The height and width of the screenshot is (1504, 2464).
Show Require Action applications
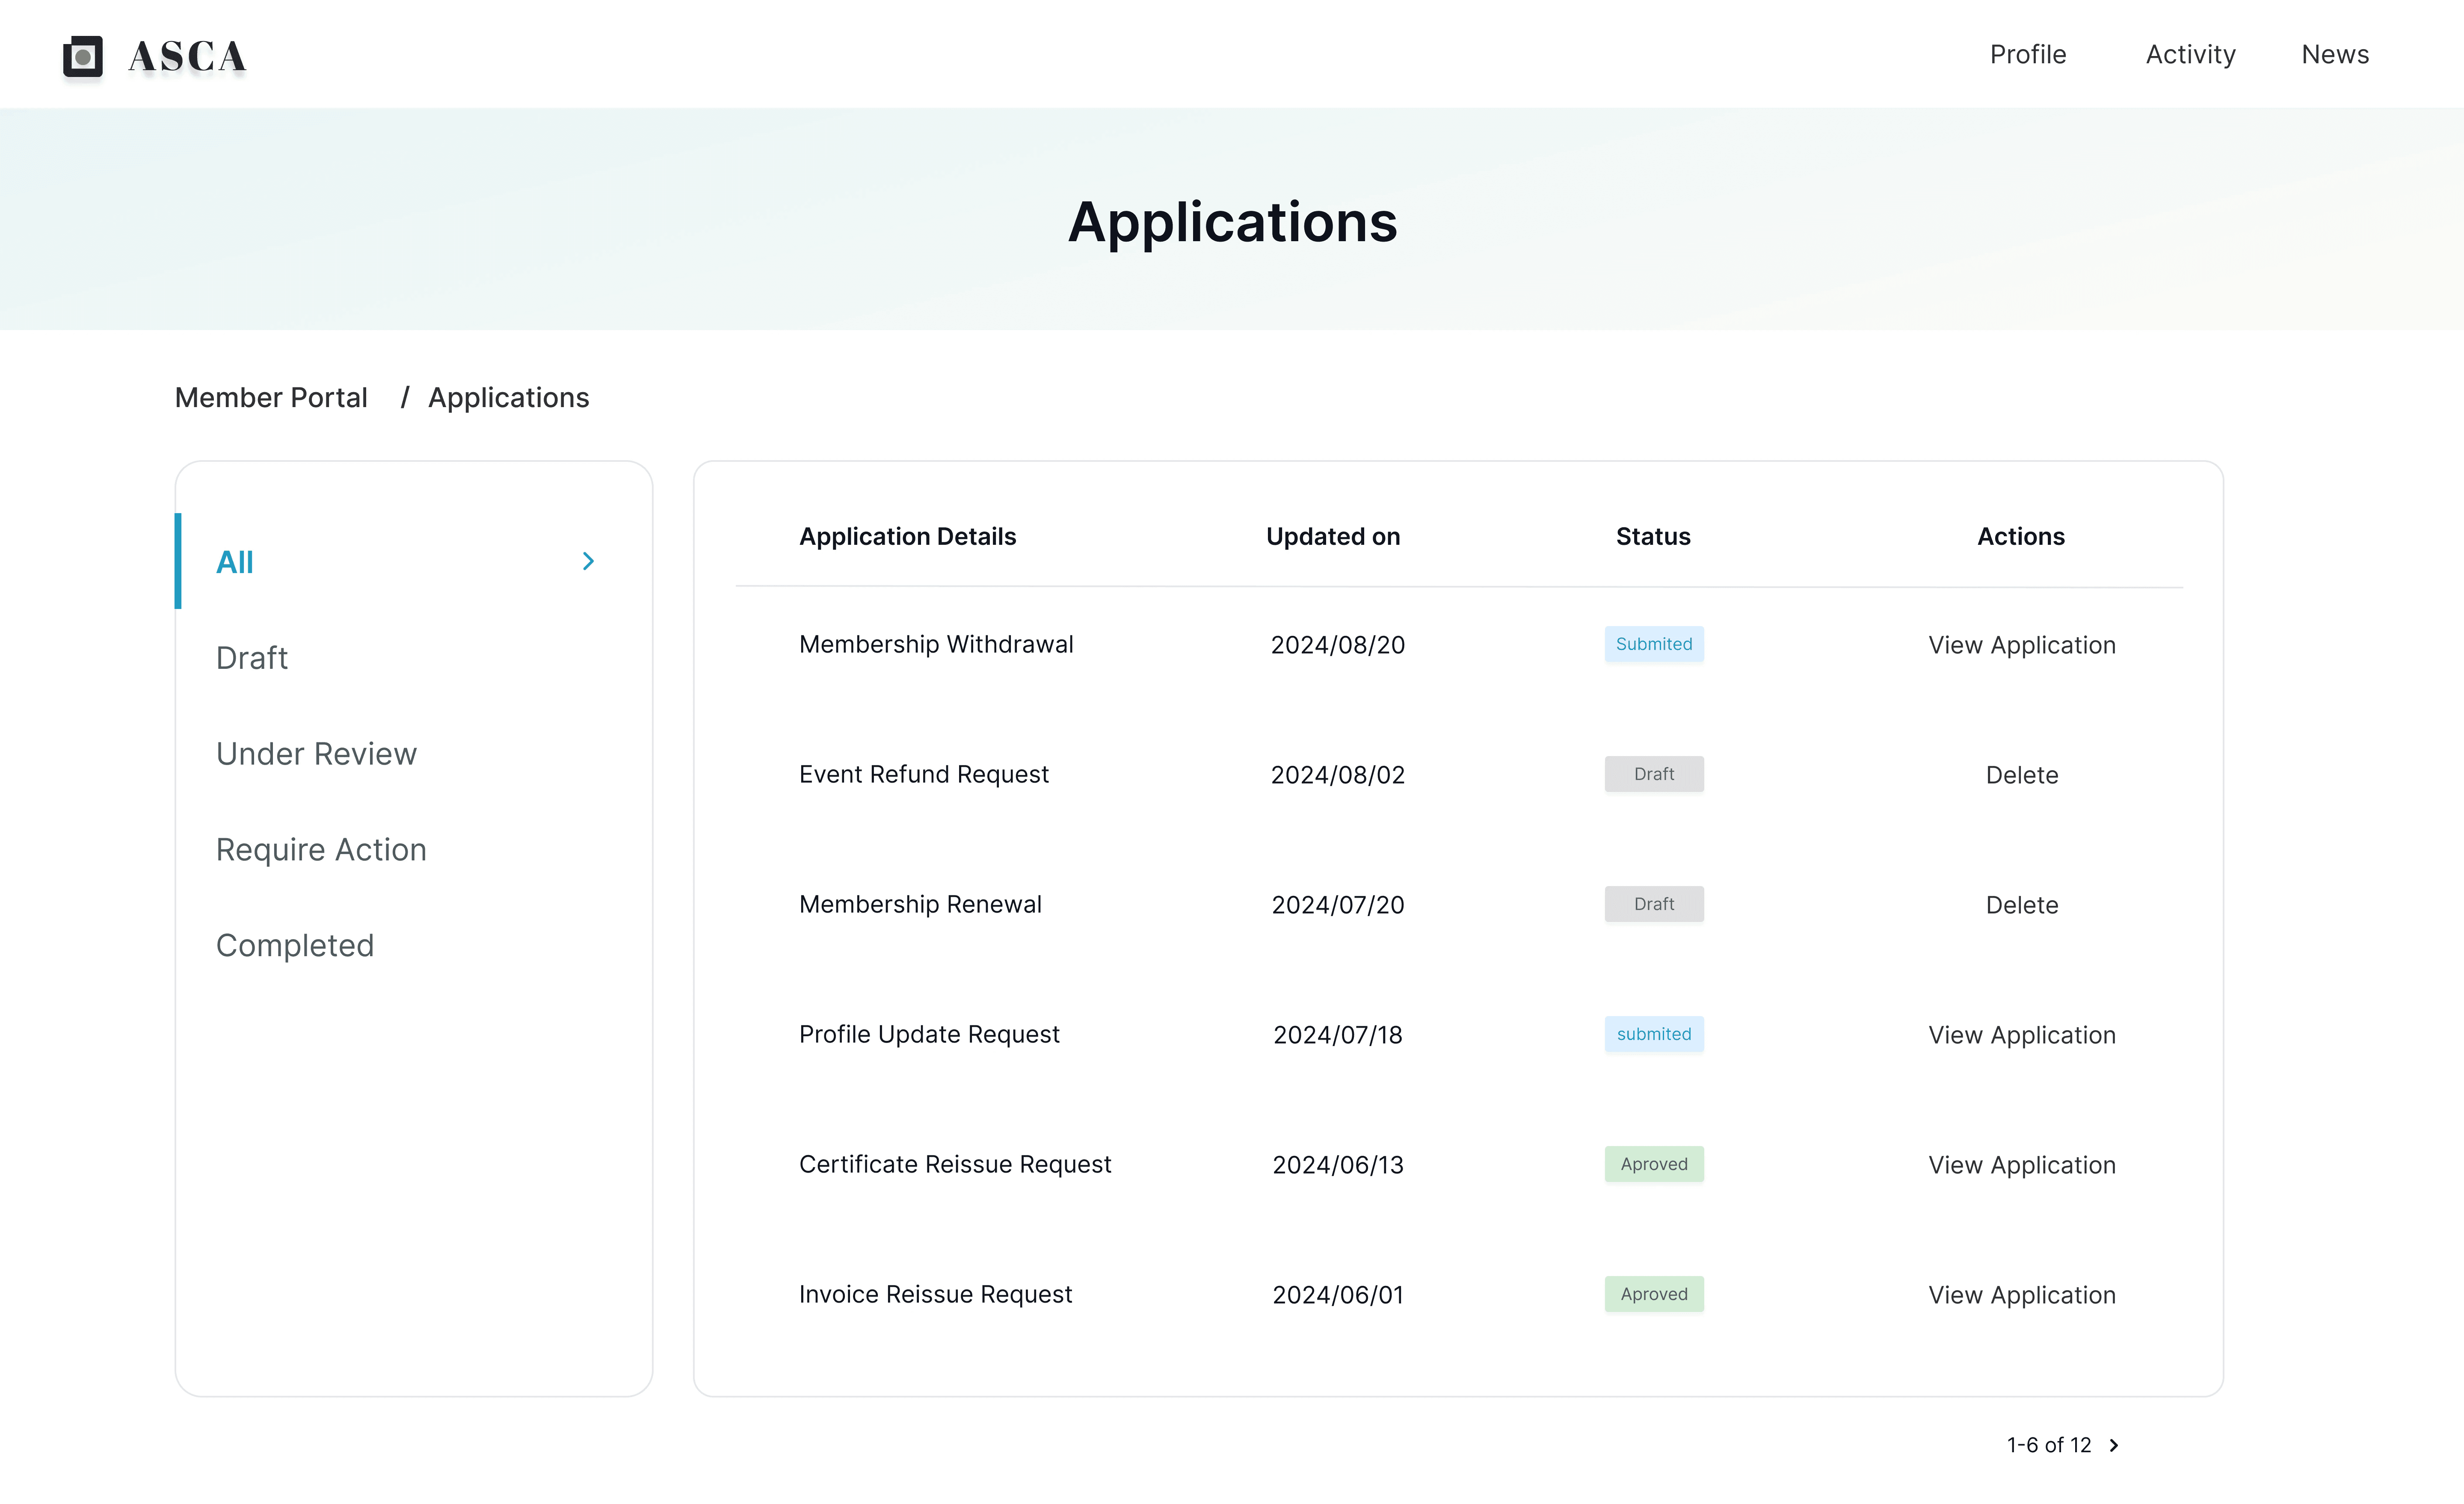(x=321, y=849)
